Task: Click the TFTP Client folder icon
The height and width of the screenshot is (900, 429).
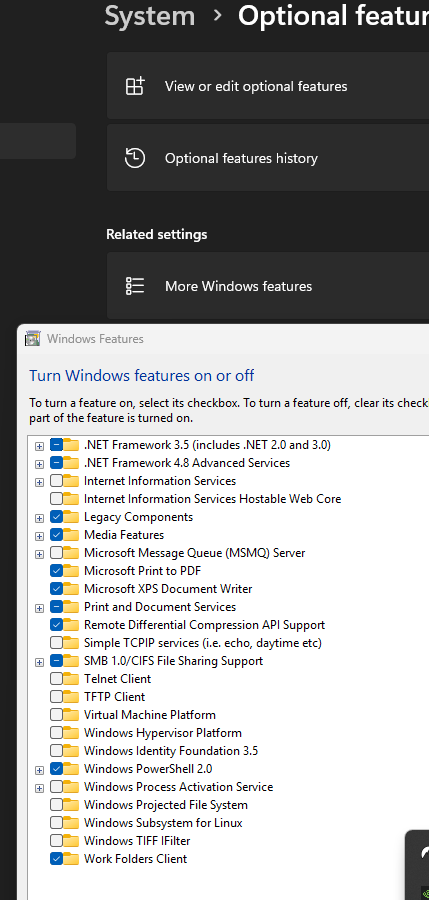Action: (x=71, y=697)
